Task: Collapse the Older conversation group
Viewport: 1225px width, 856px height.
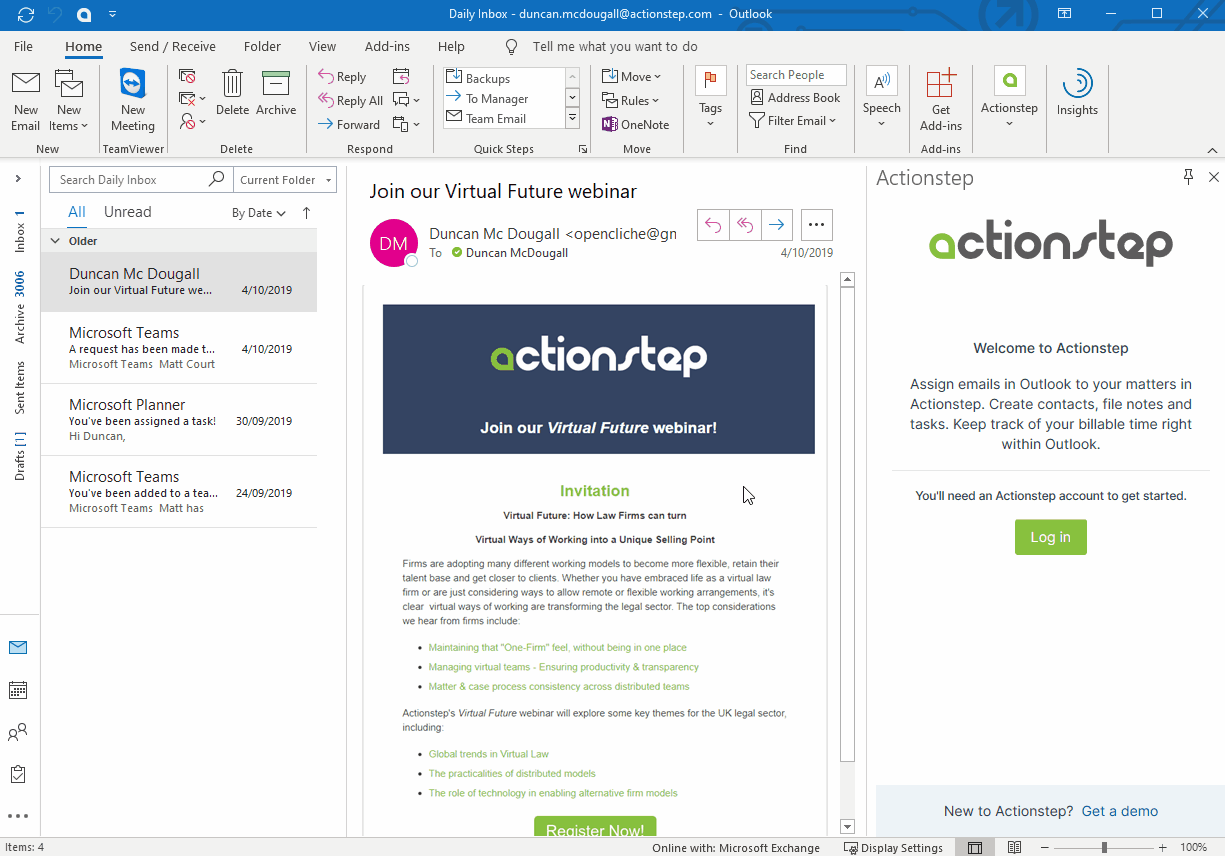Action: pyautogui.click(x=57, y=240)
